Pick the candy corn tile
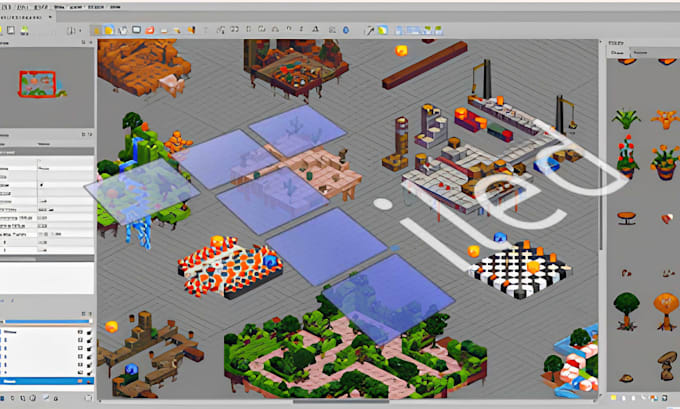The width and height of the screenshot is (680, 409). [x=667, y=219]
